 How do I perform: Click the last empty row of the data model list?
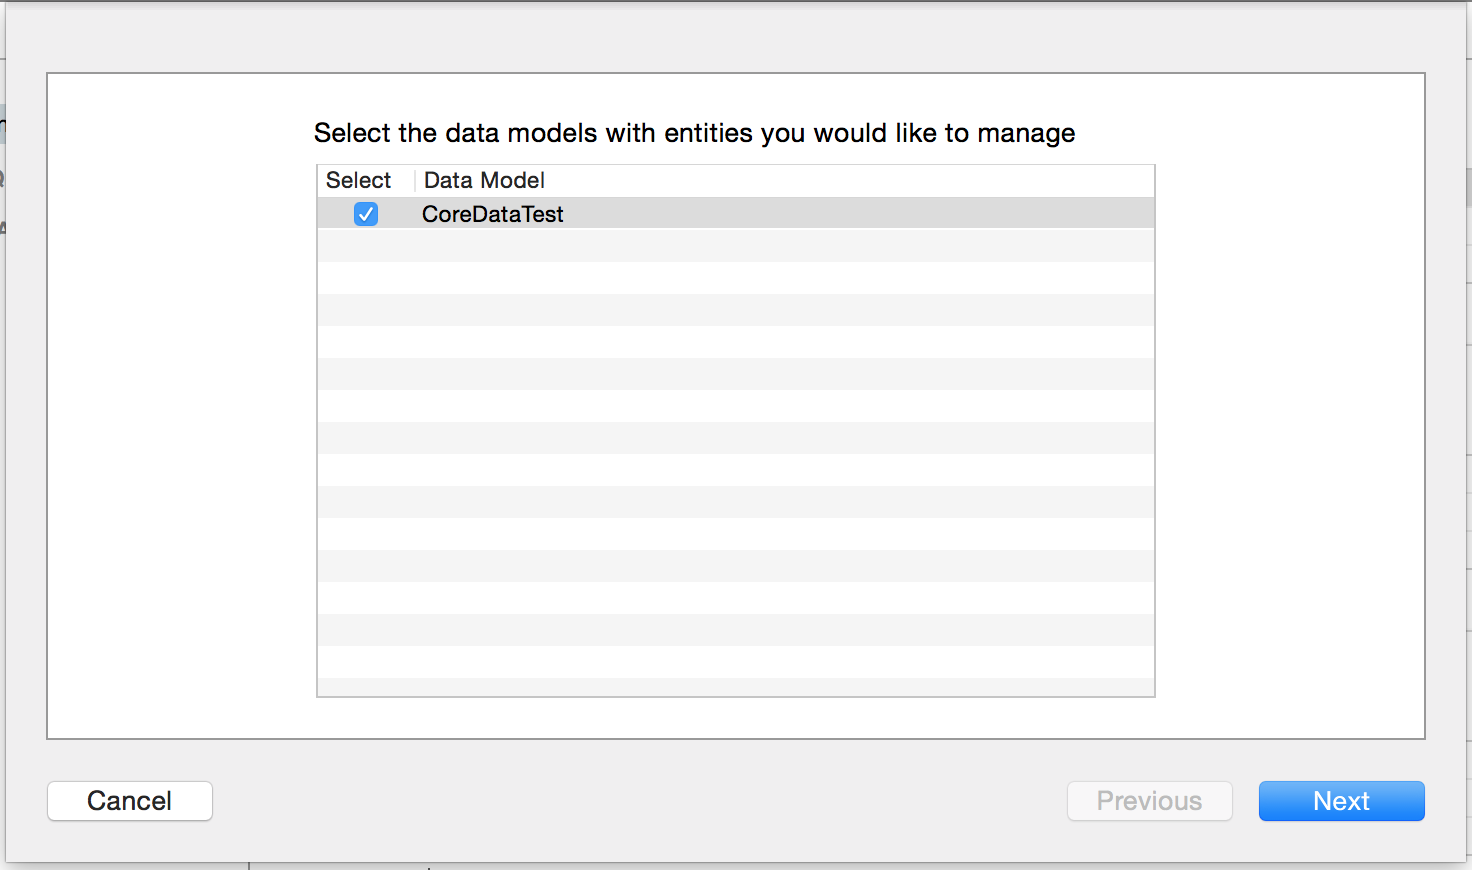click(x=736, y=687)
